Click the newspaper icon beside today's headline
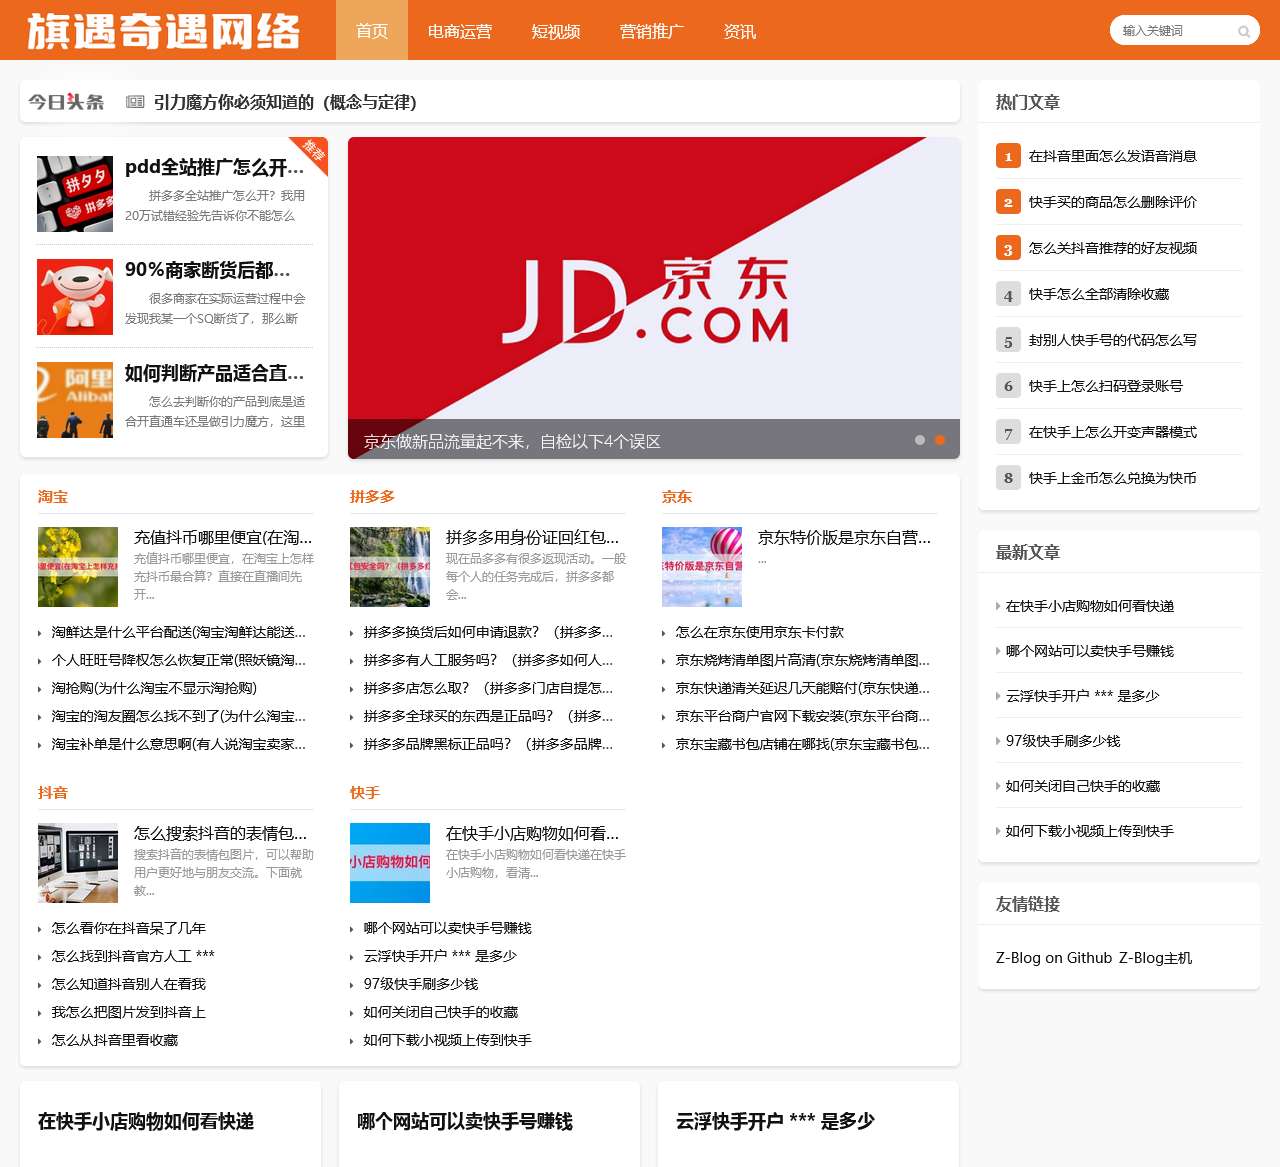1280x1167 pixels. pos(135,102)
